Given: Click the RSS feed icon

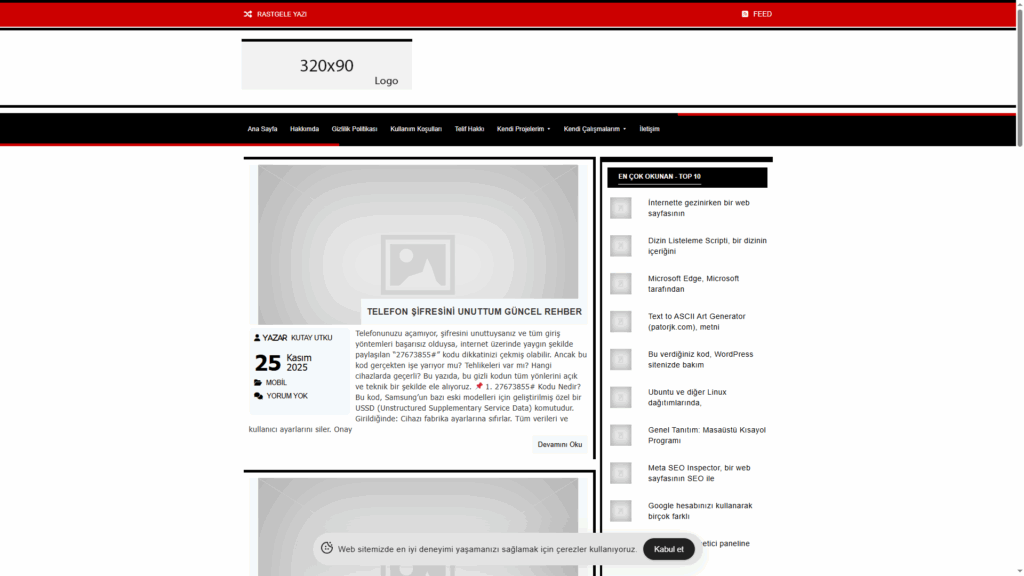Looking at the screenshot, I should (x=745, y=14).
